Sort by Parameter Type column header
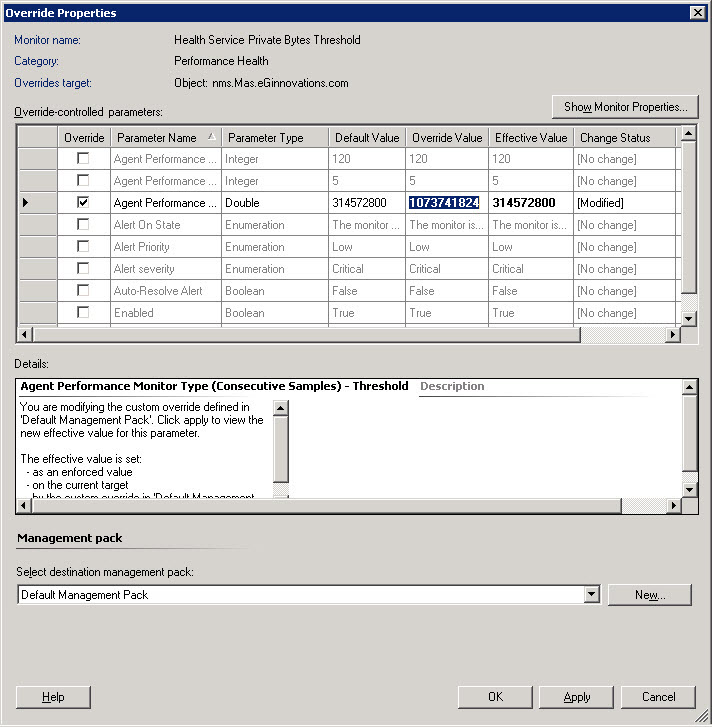712x727 pixels. (275, 138)
